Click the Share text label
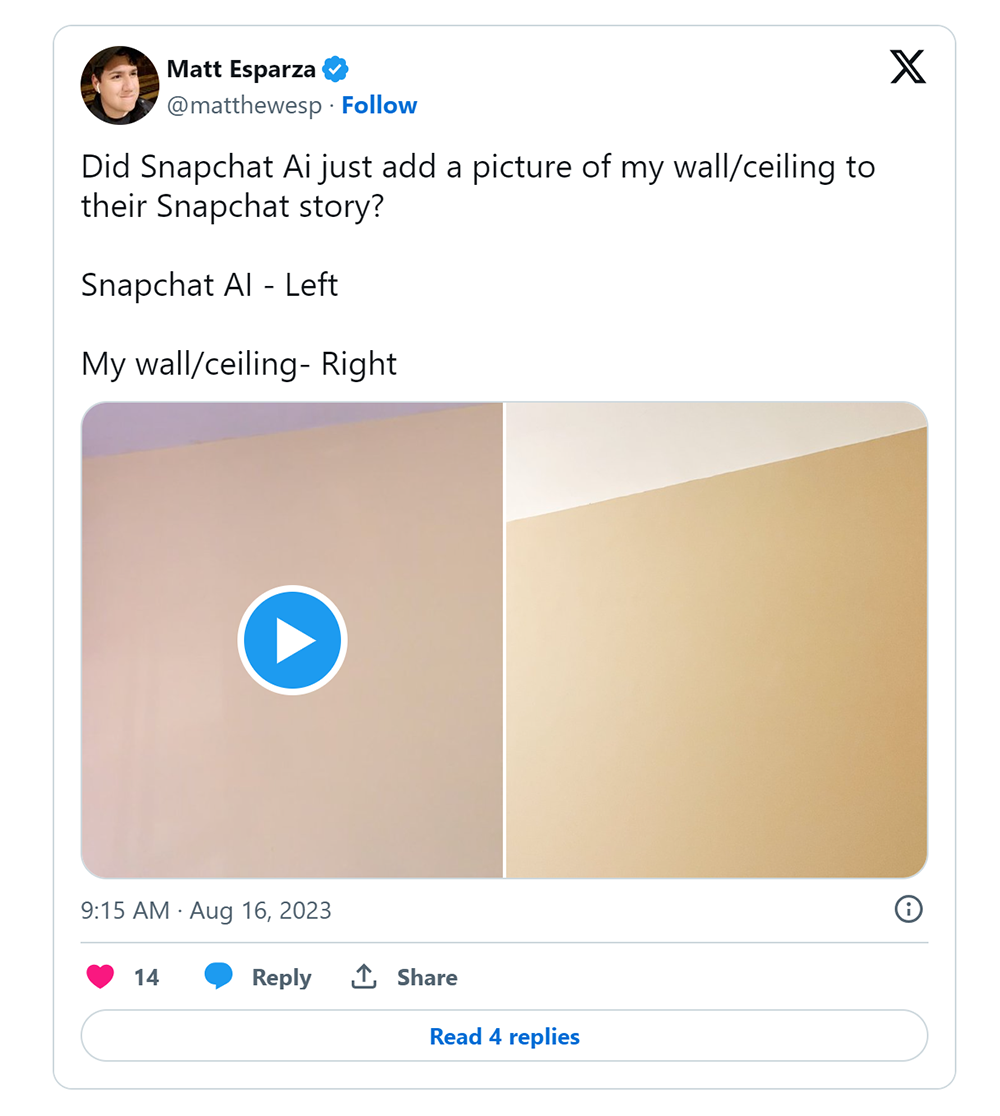1000x1116 pixels. [427, 977]
